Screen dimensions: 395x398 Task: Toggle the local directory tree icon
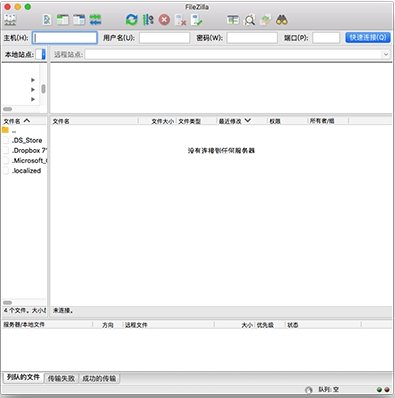point(63,20)
